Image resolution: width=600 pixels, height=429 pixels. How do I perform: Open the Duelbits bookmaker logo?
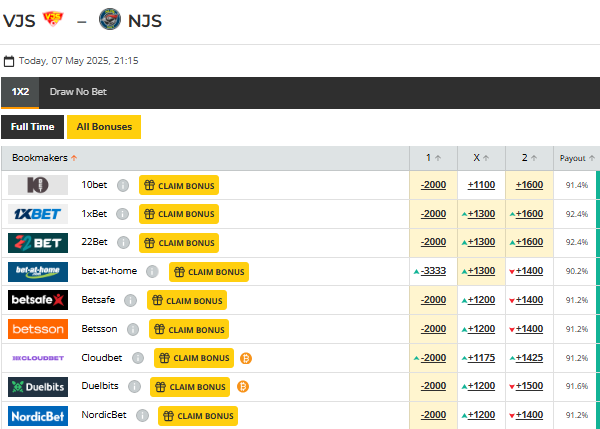tap(38, 387)
